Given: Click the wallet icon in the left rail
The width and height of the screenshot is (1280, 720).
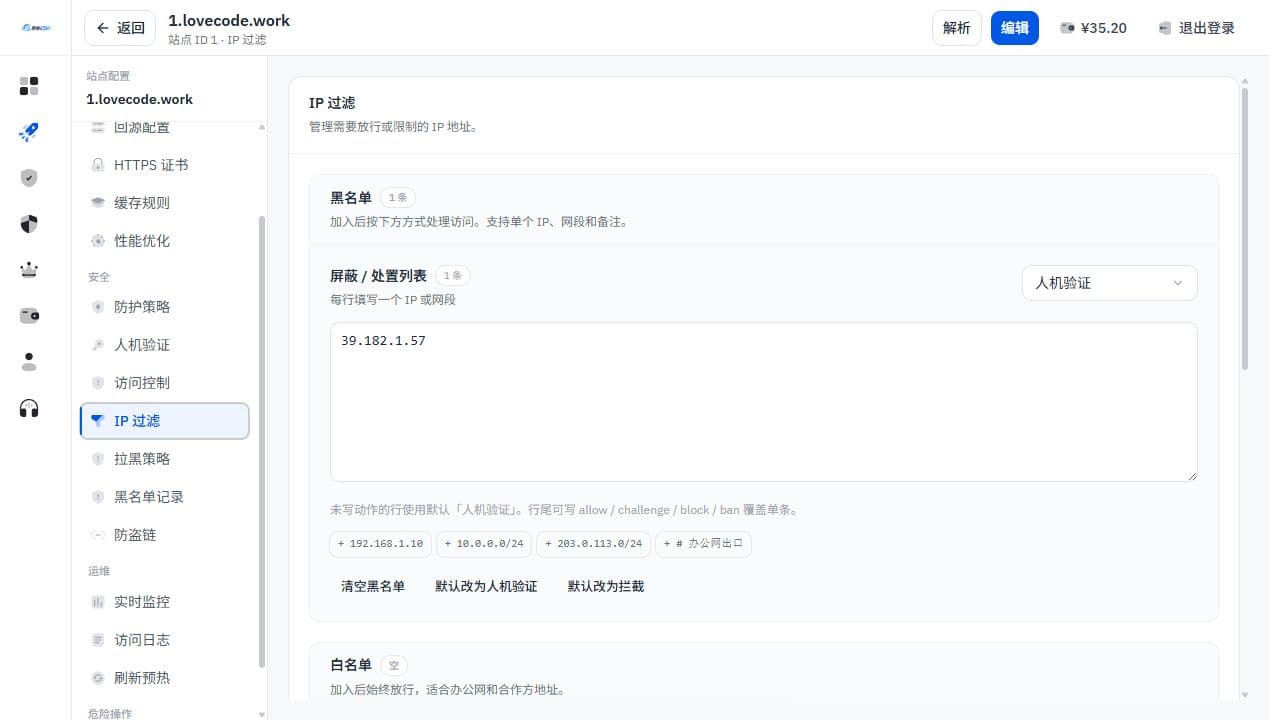Looking at the screenshot, I should 29,316.
